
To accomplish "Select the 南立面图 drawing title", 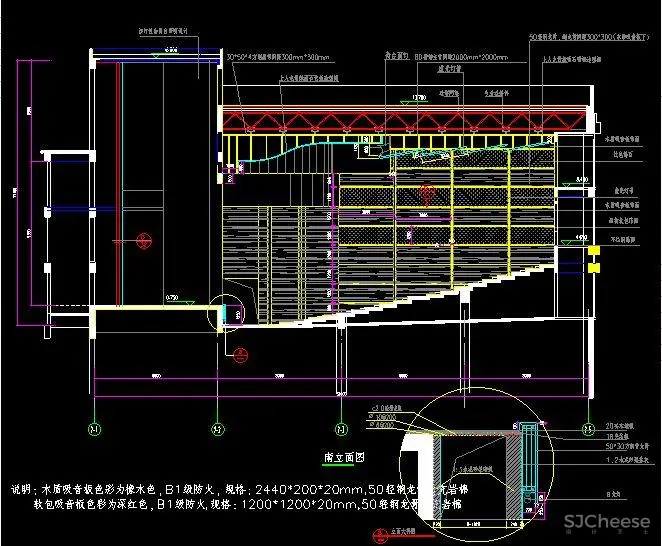I will [x=344, y=457].
